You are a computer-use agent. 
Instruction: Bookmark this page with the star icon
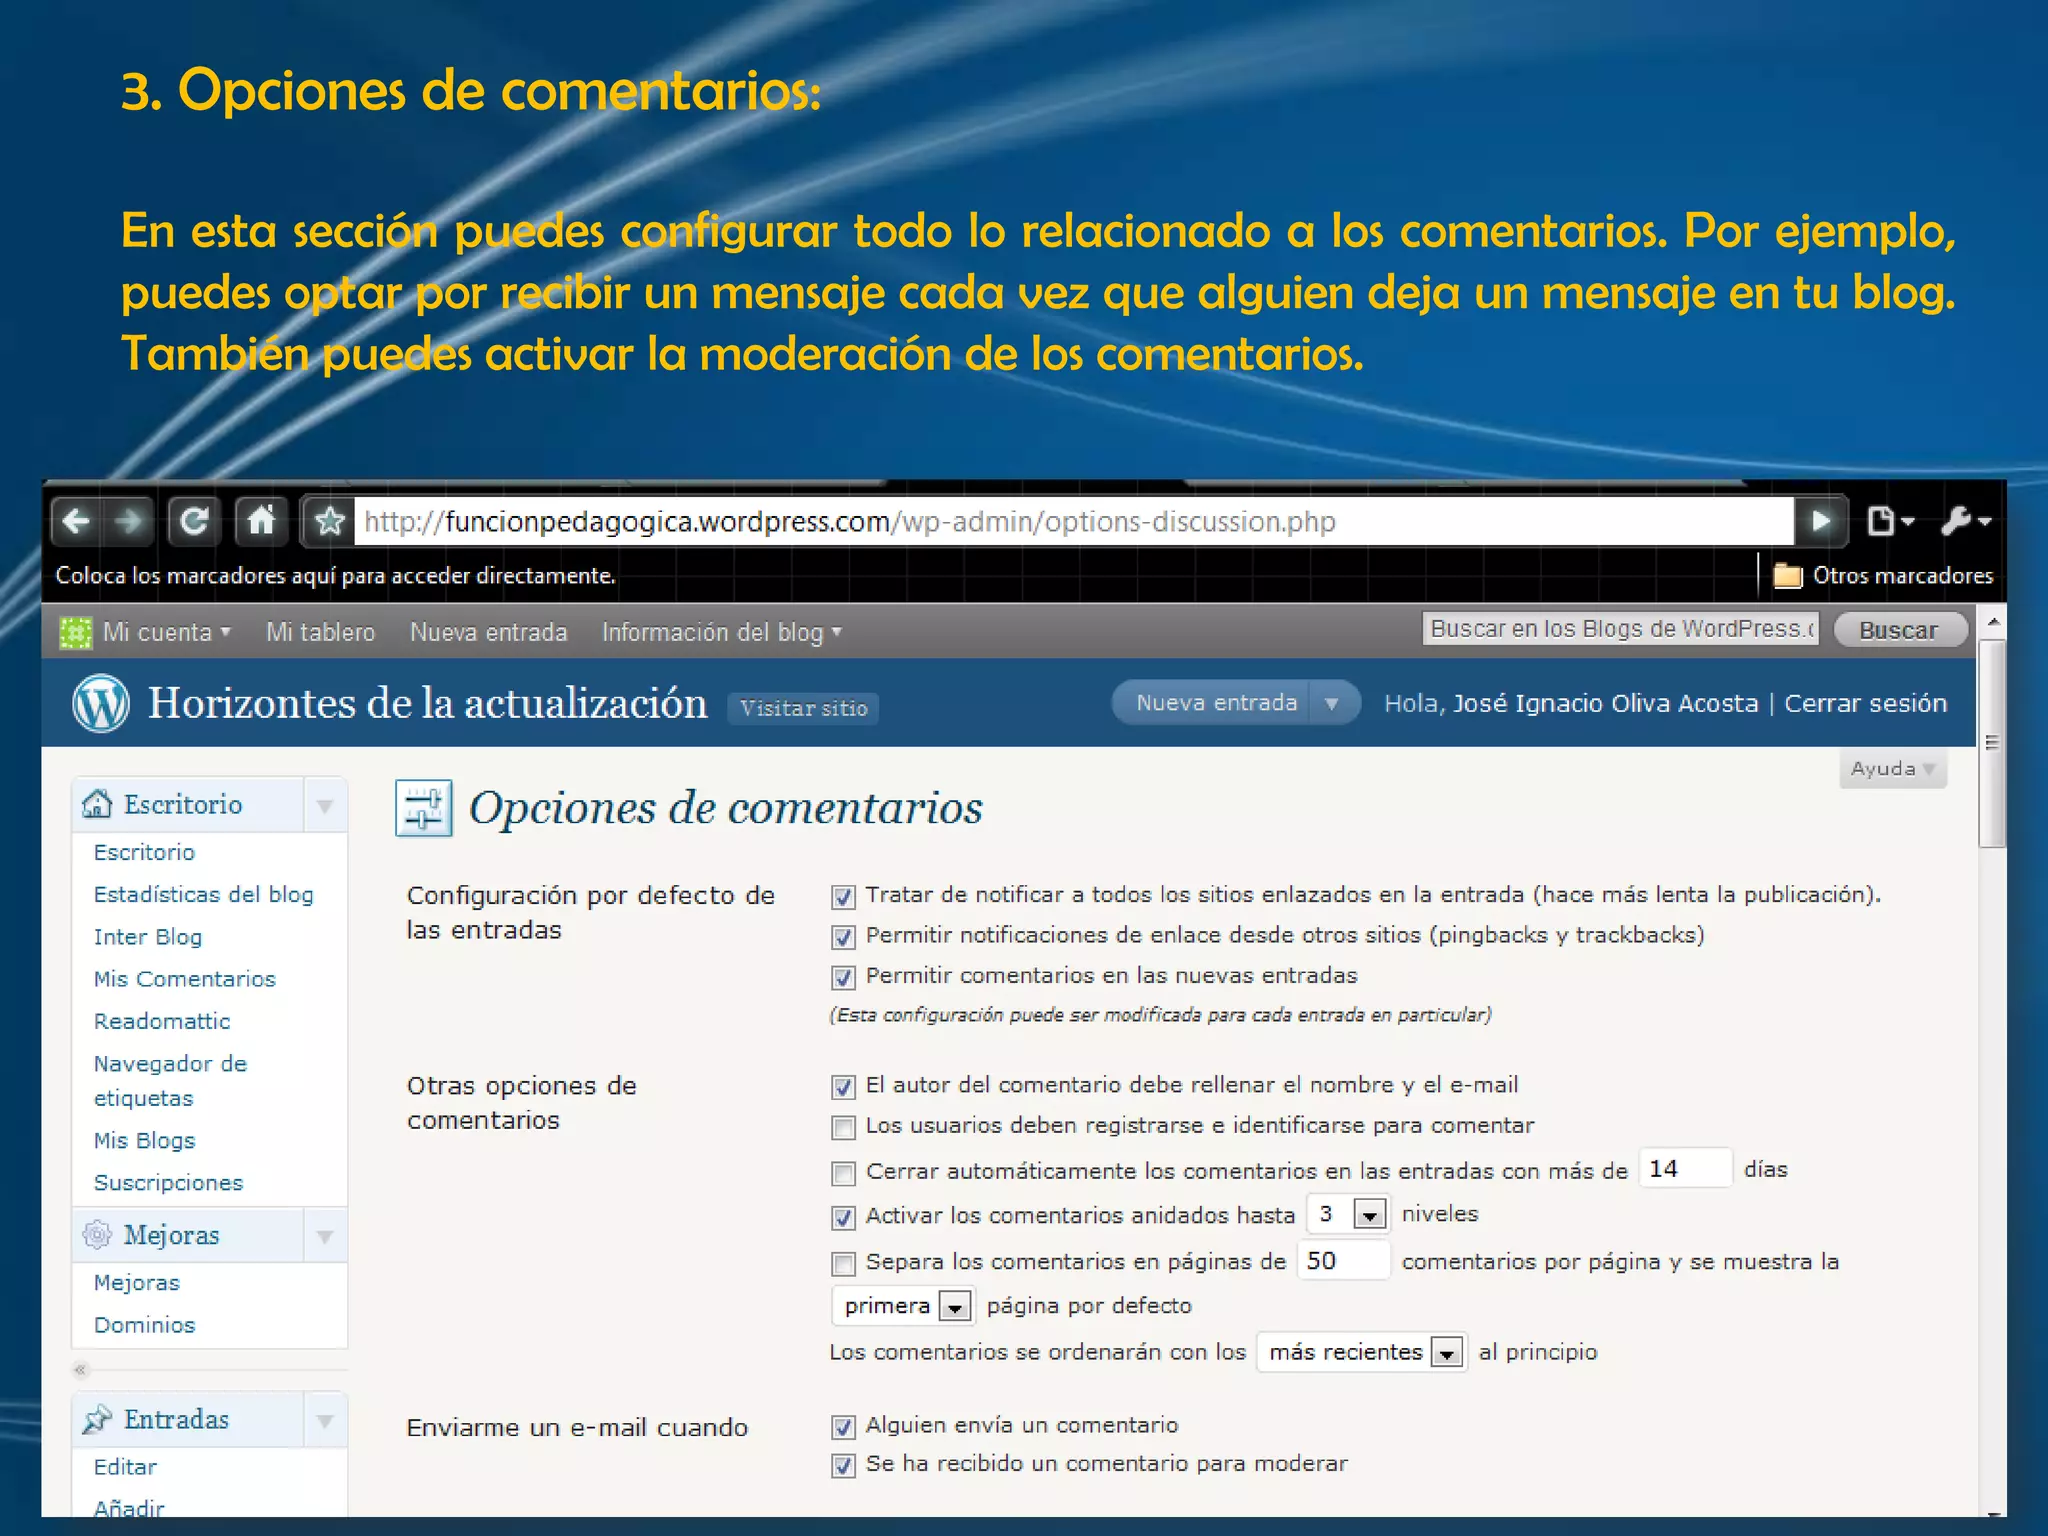329,521
